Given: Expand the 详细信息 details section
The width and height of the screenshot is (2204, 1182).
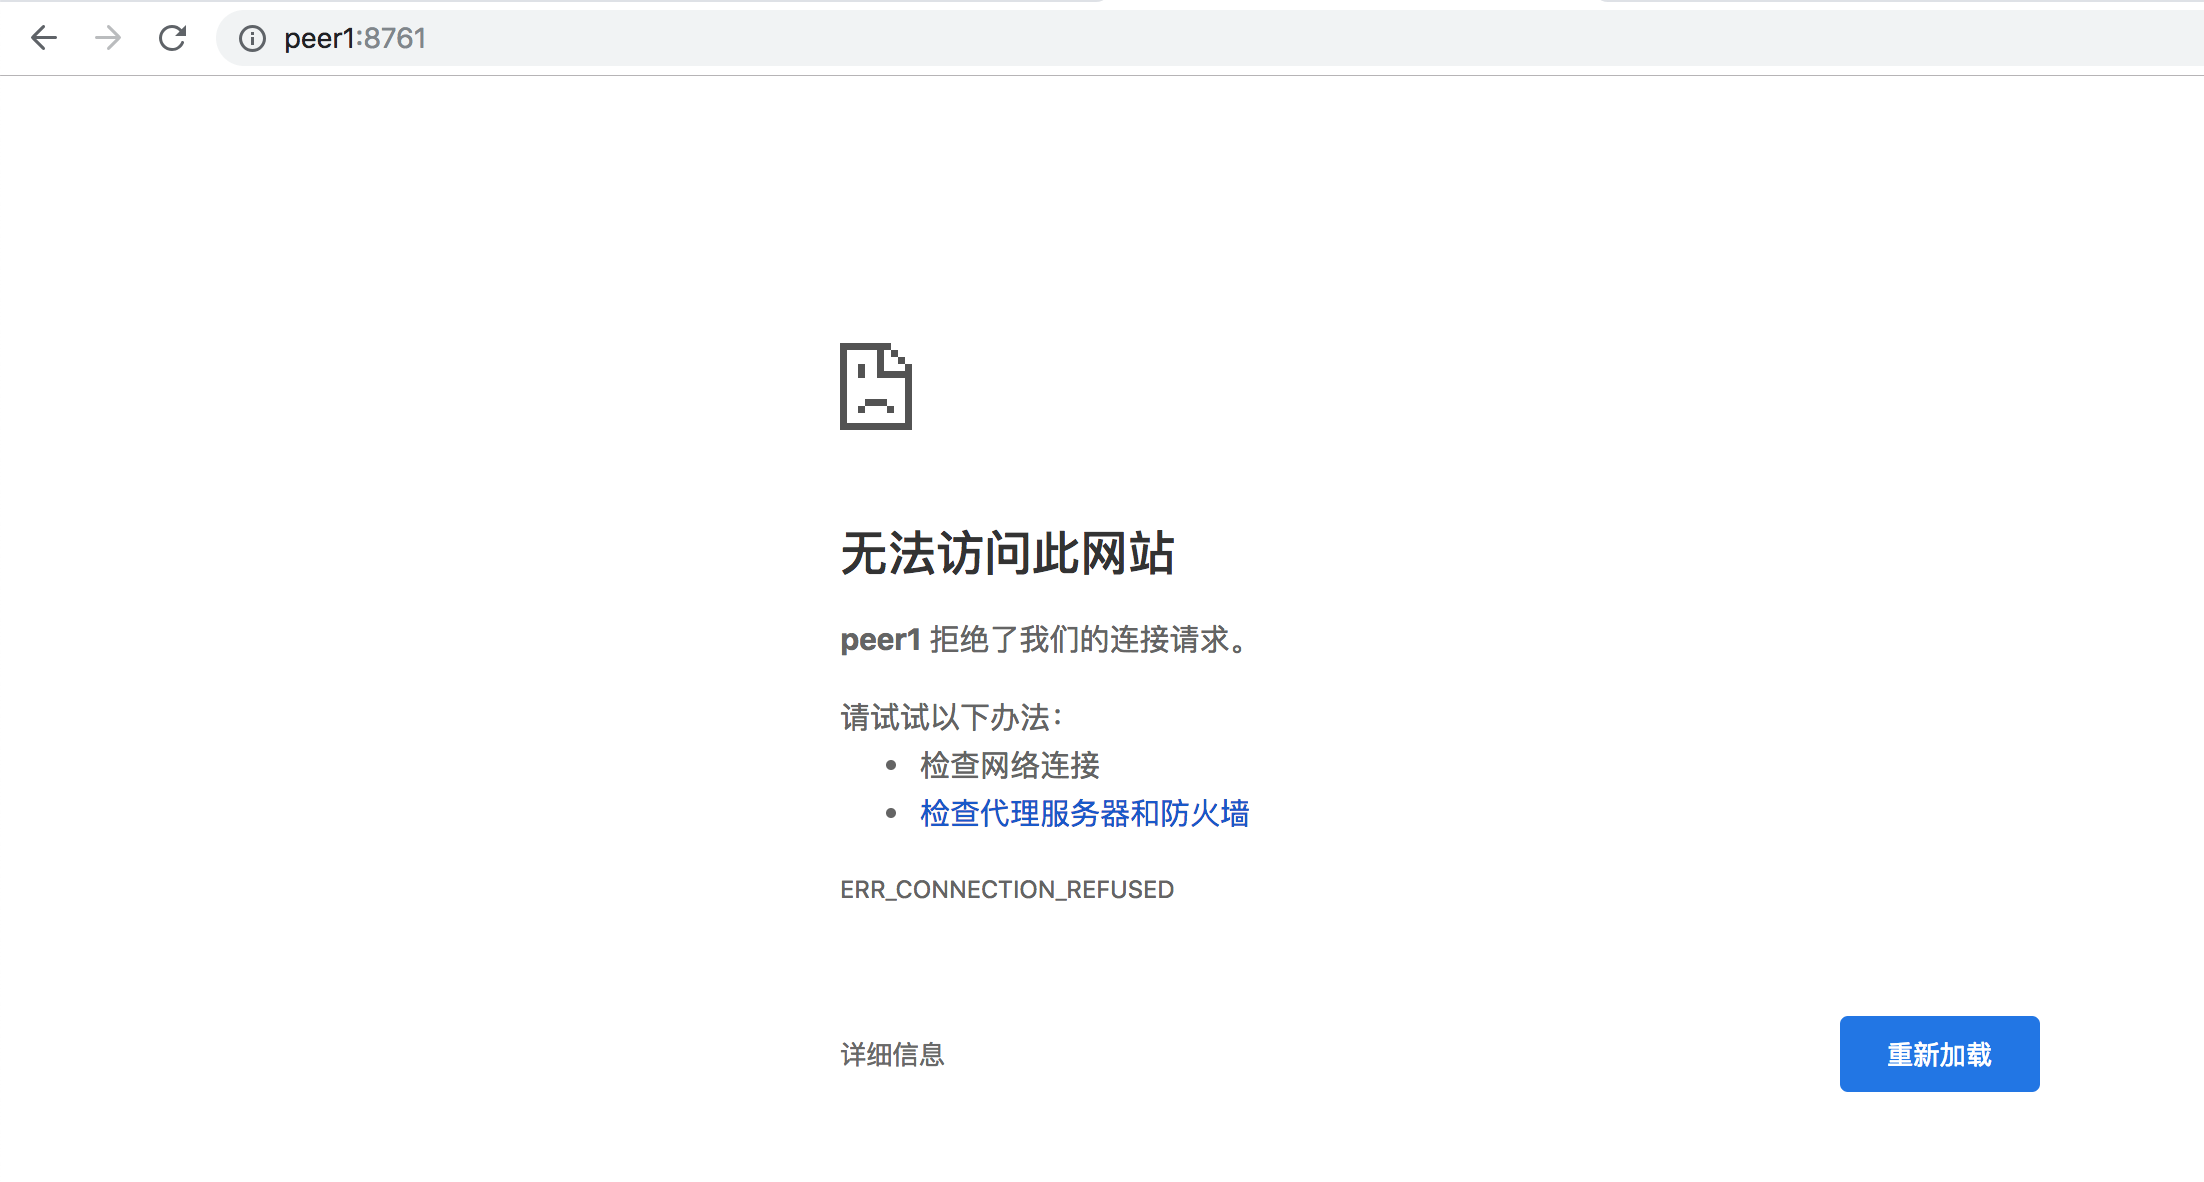Looking at the screenshot, I should pyautogui.click(x=892, y=1054).
